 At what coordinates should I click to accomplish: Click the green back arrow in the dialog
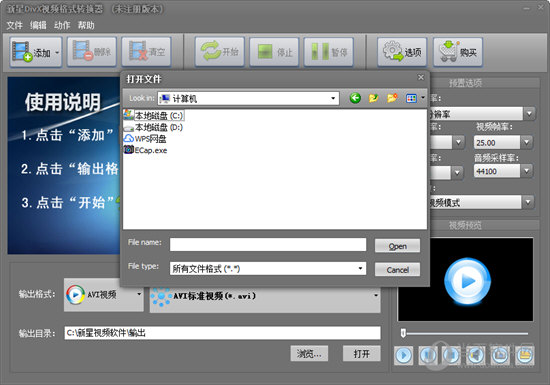(x=355, y=98)
